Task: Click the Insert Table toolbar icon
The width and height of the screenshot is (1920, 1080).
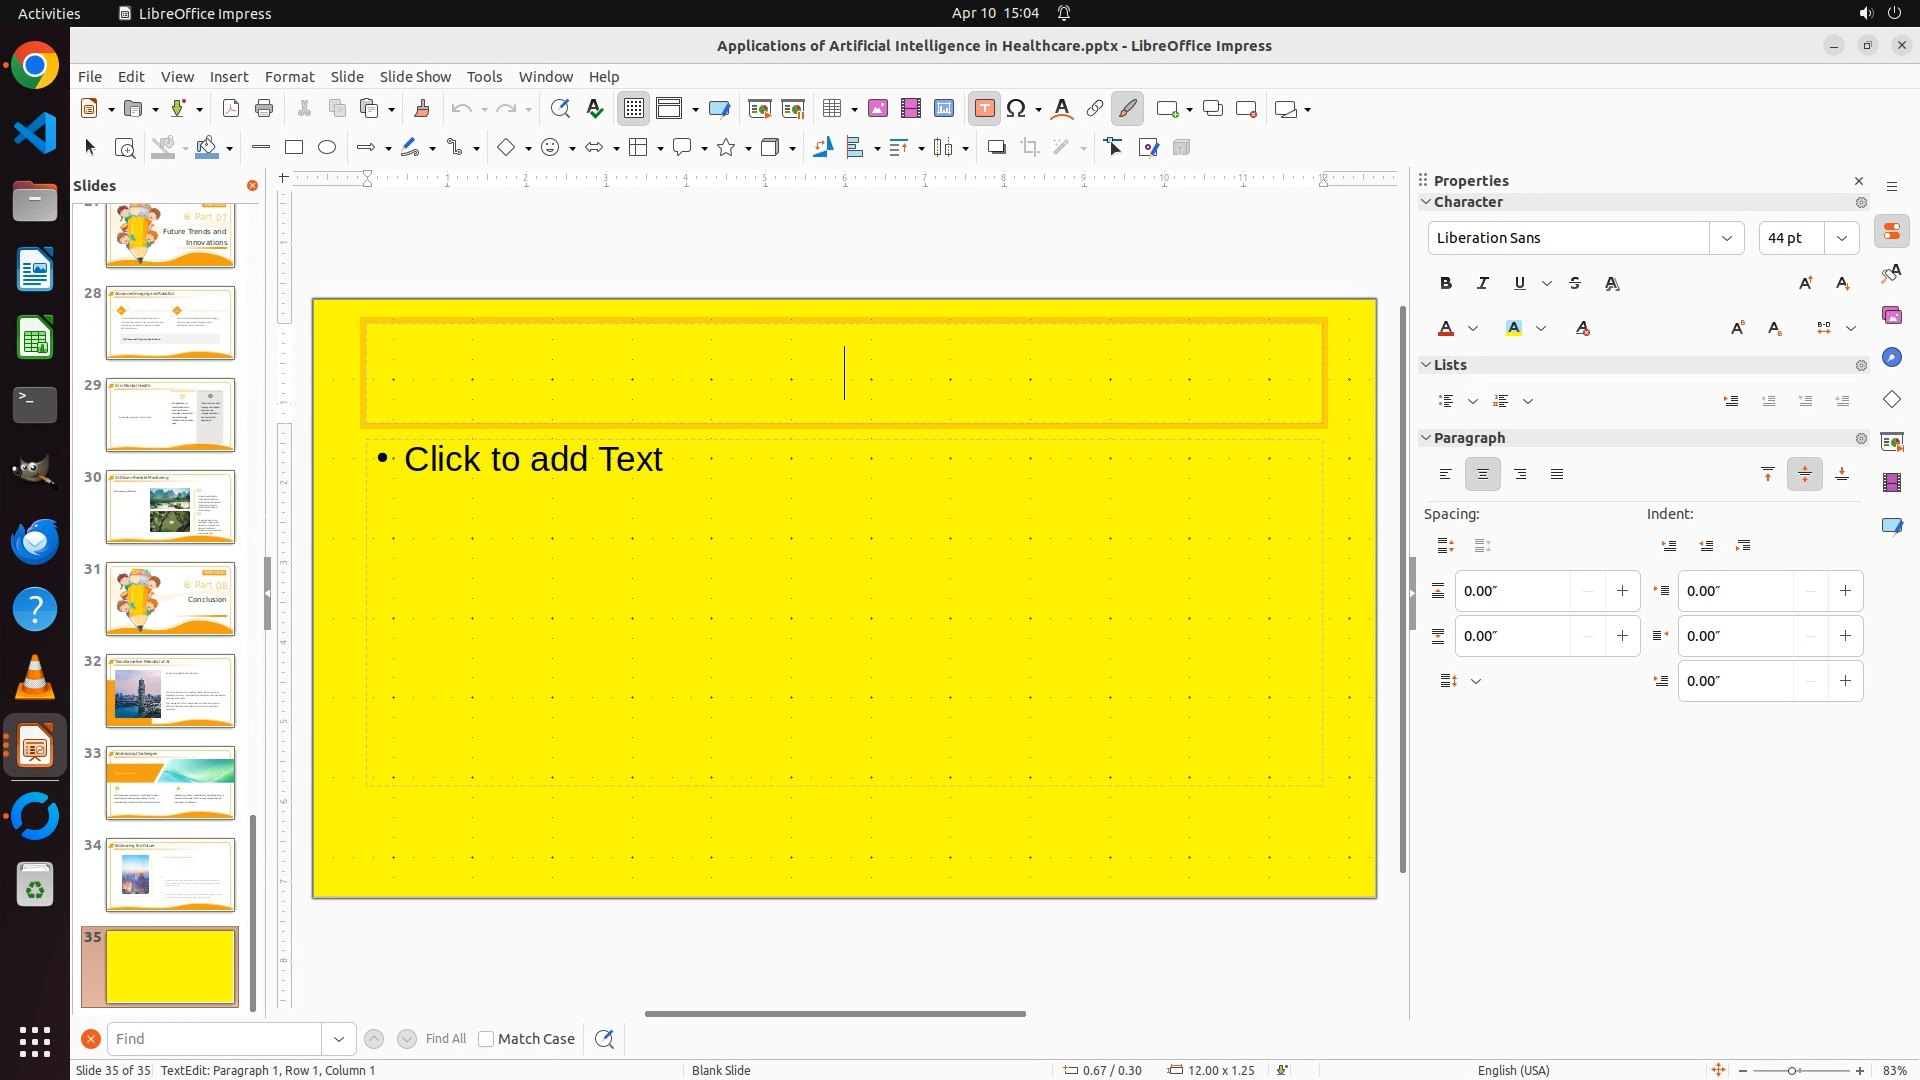Action: click(x=830, y=109)
